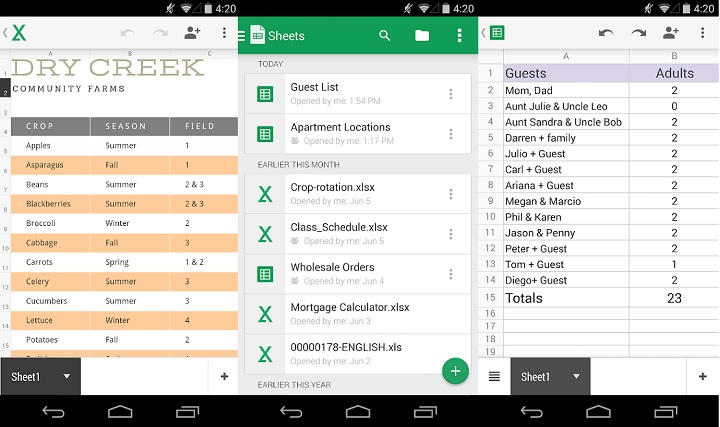Undo in the Dry Creek spreadsheet screen

click(x=128, y=33)
